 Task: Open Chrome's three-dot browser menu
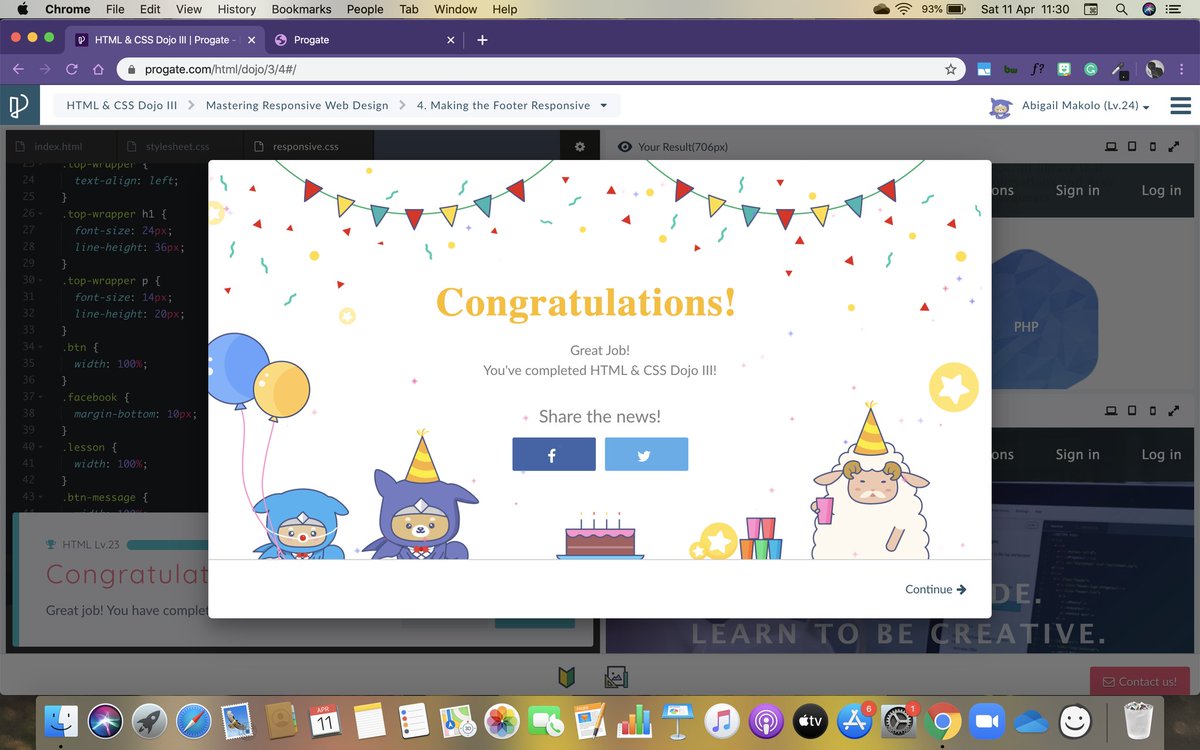1183,71
